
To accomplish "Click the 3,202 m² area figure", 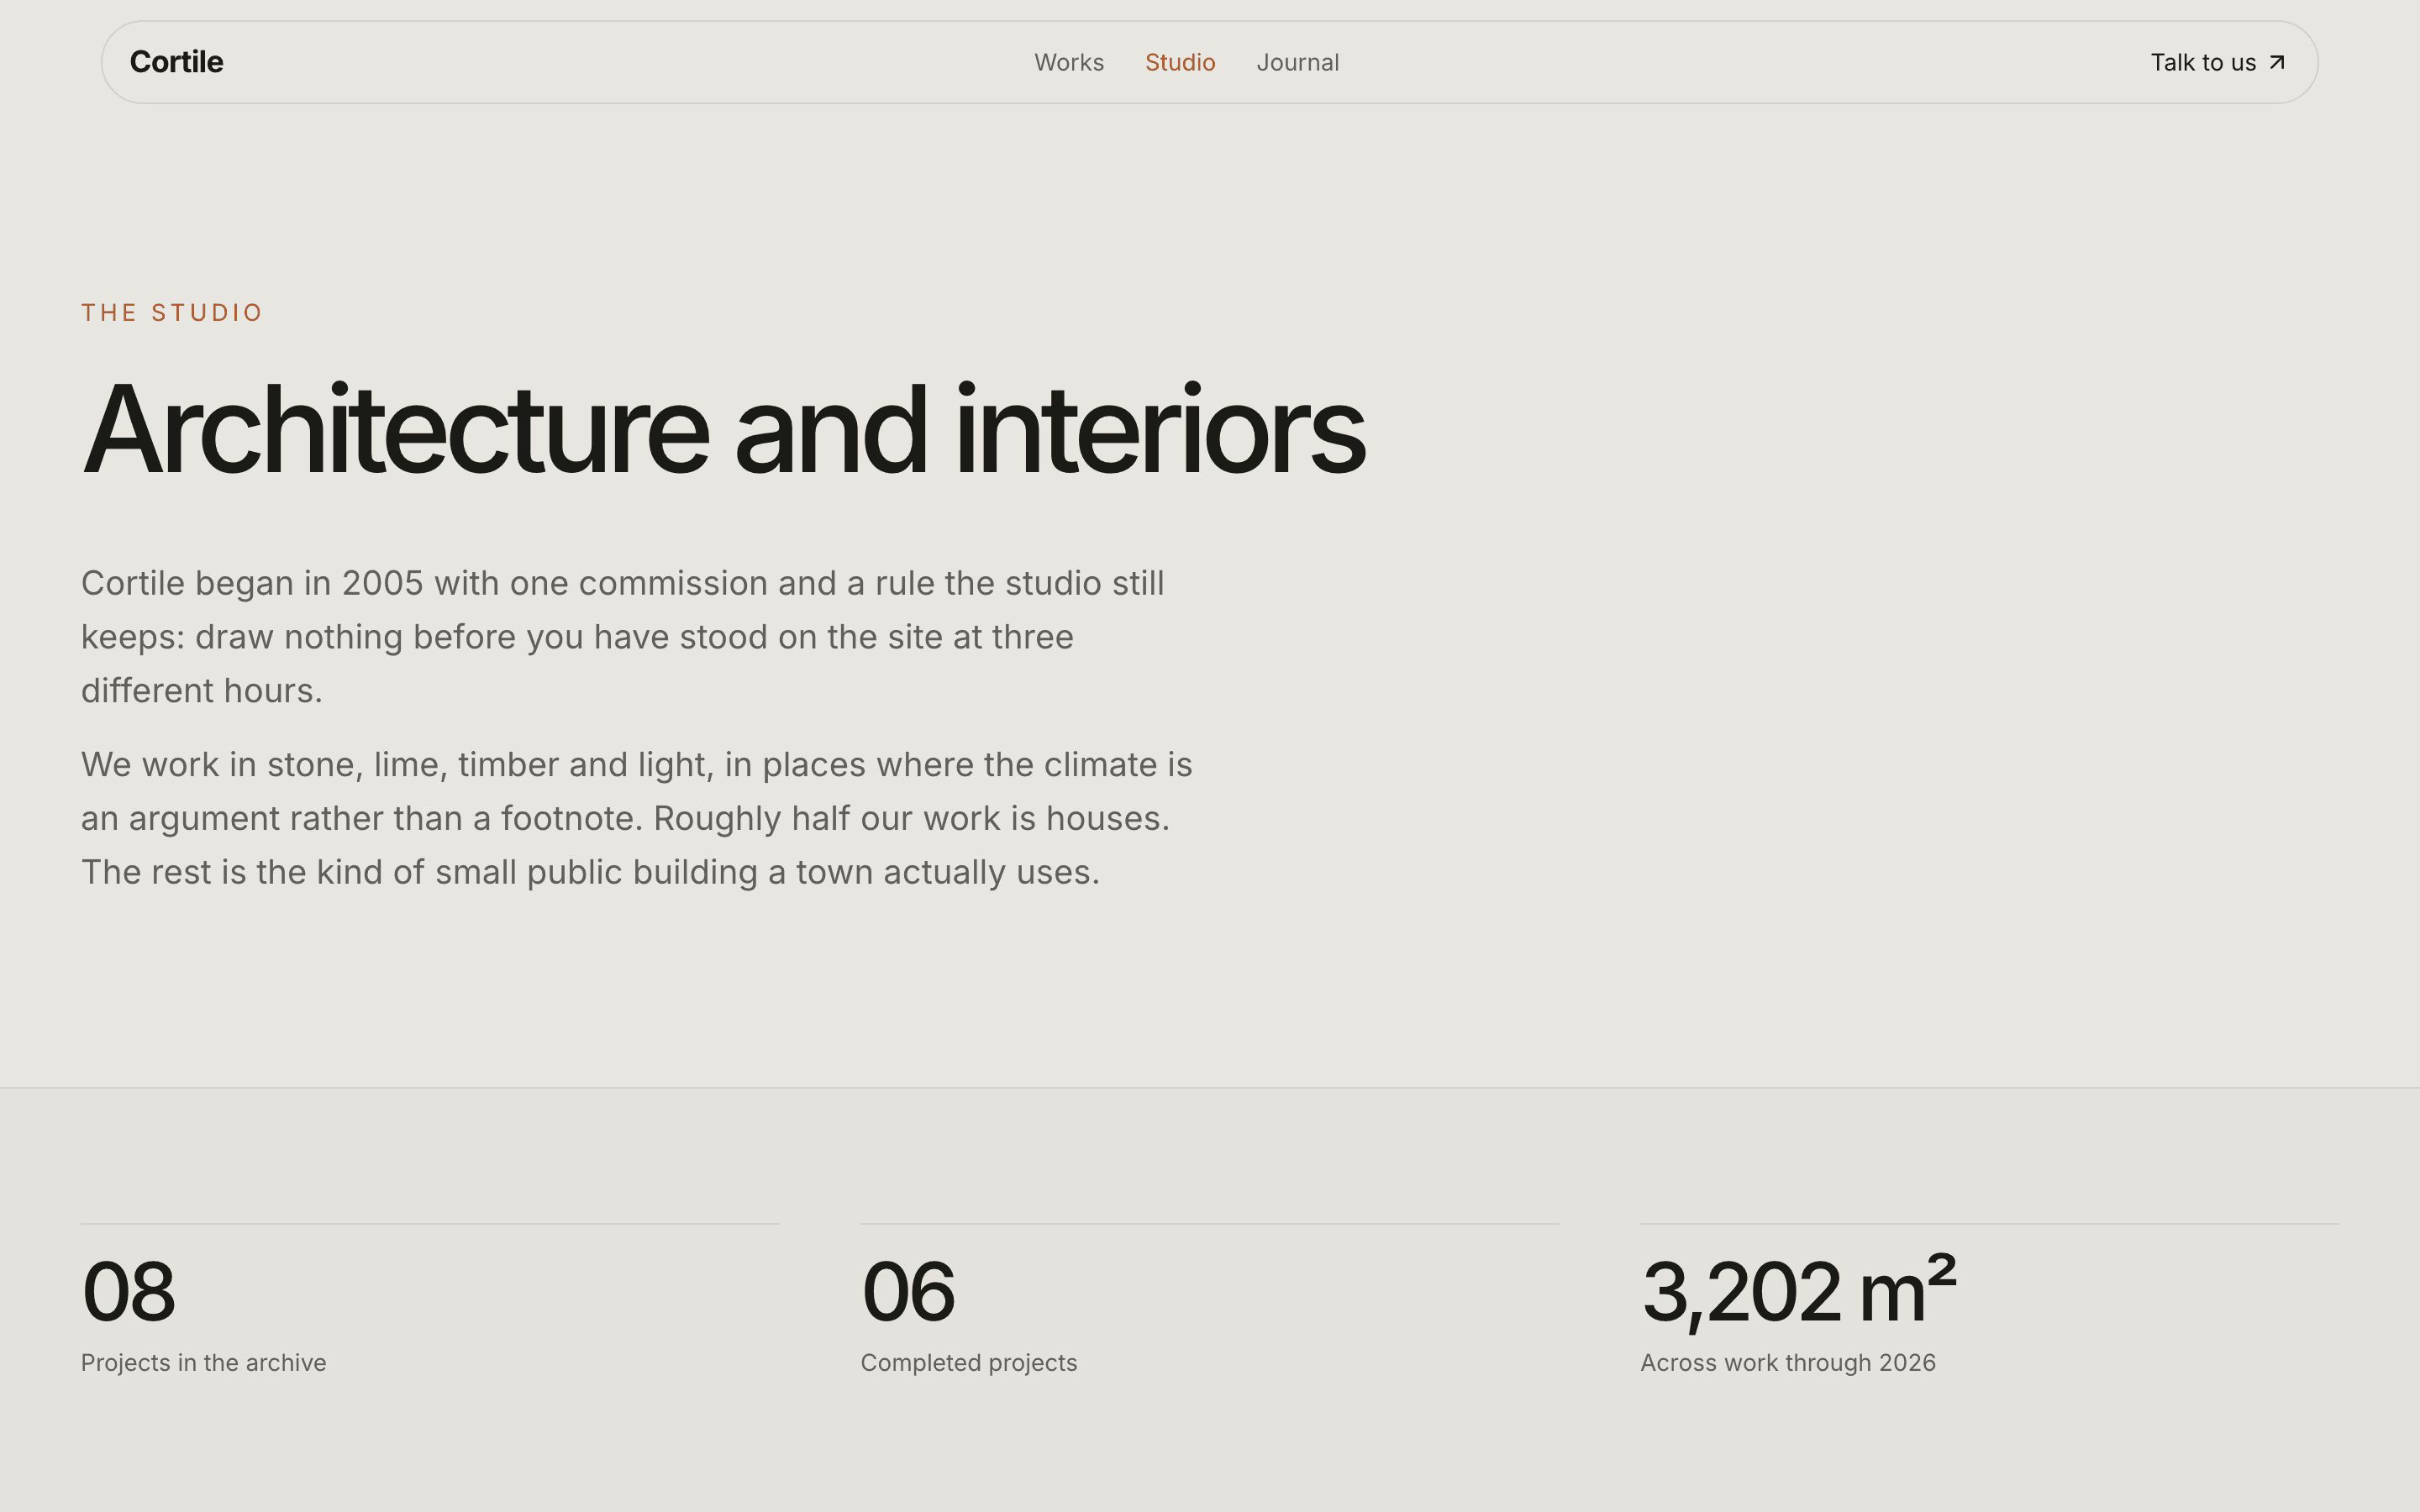I will coord(1798,1290).
